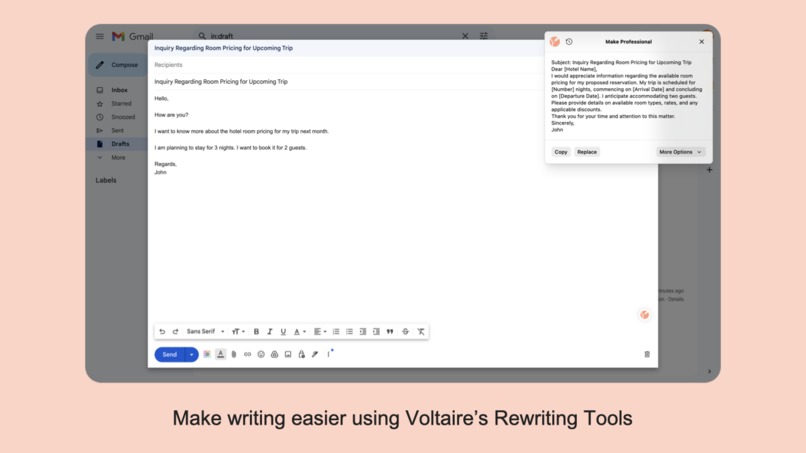806x453 pixels.
Task: Click the blue Send button
Action: (170, 354)
